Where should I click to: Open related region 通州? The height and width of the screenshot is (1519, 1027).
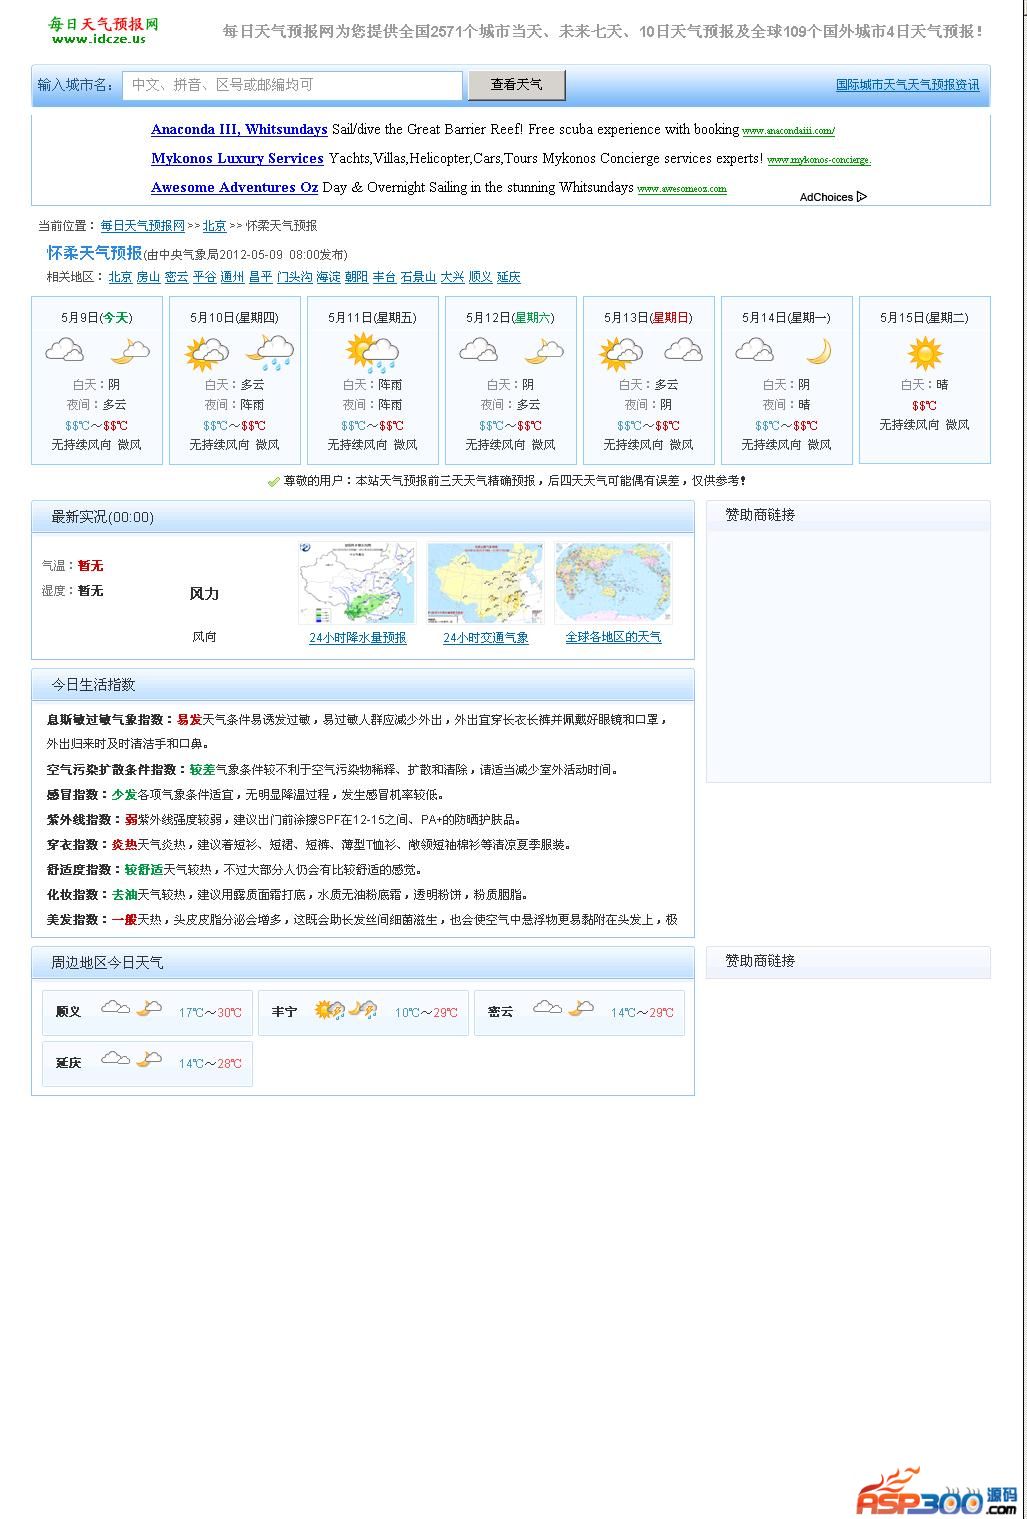pos(232,277)
